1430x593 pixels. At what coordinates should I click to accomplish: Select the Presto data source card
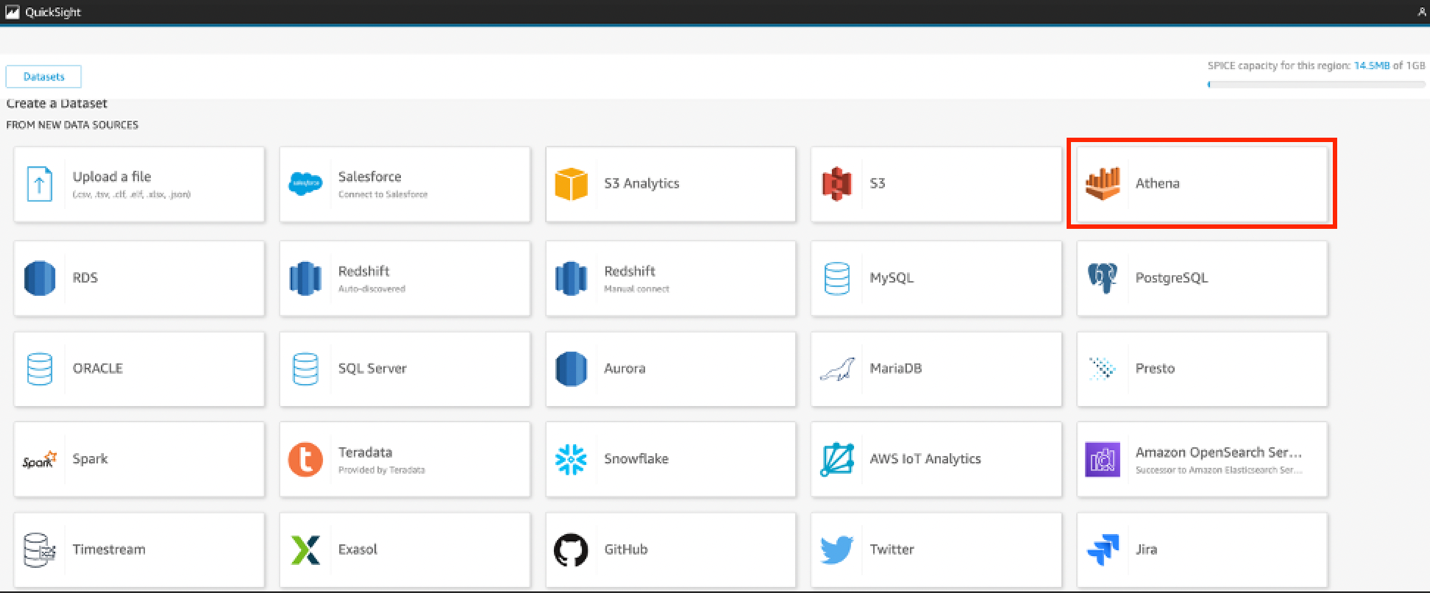point(1202,369)
